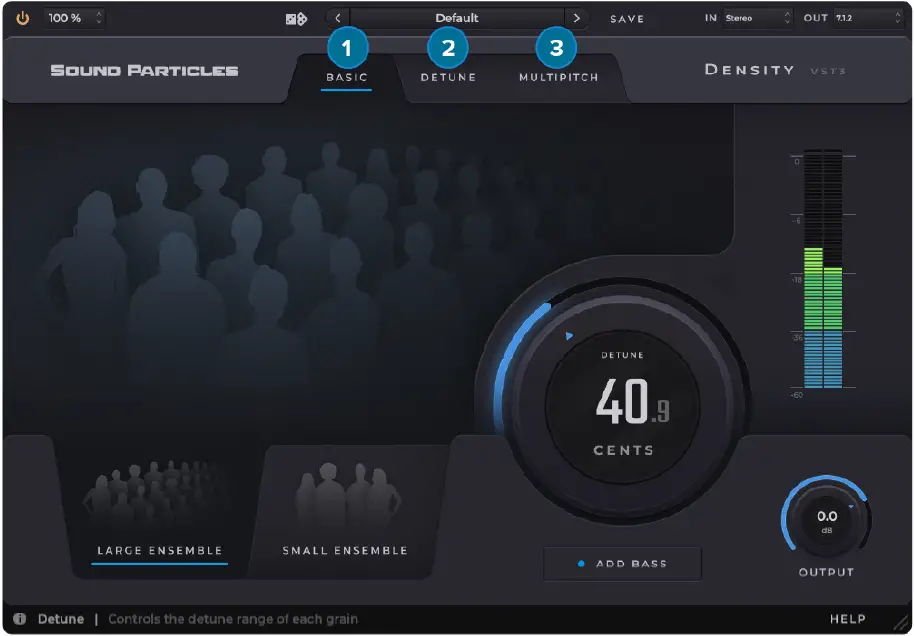This screenshot has width=914, height=636.
Task: Click the Sound Particles logo
Action: [x=143, y=69]
